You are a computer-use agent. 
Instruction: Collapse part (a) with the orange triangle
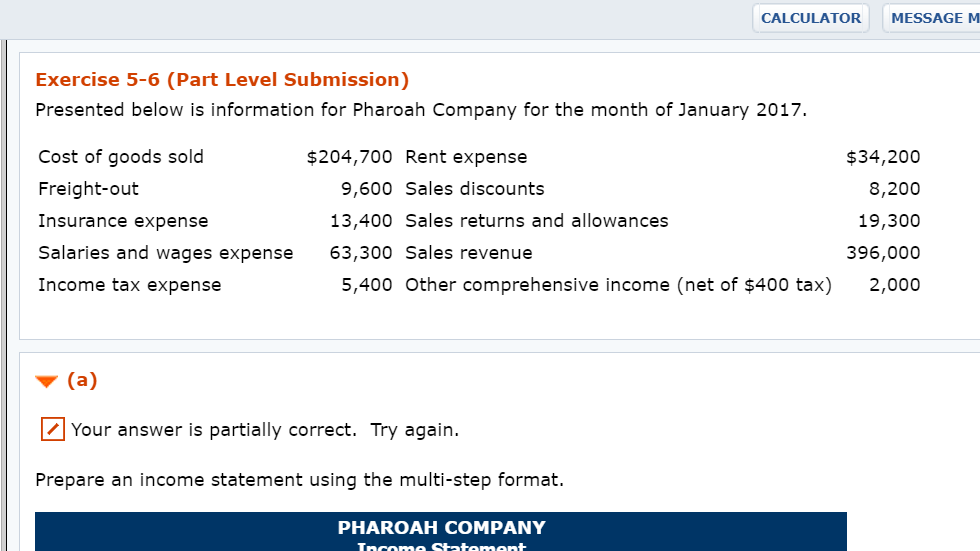point(46,381)
